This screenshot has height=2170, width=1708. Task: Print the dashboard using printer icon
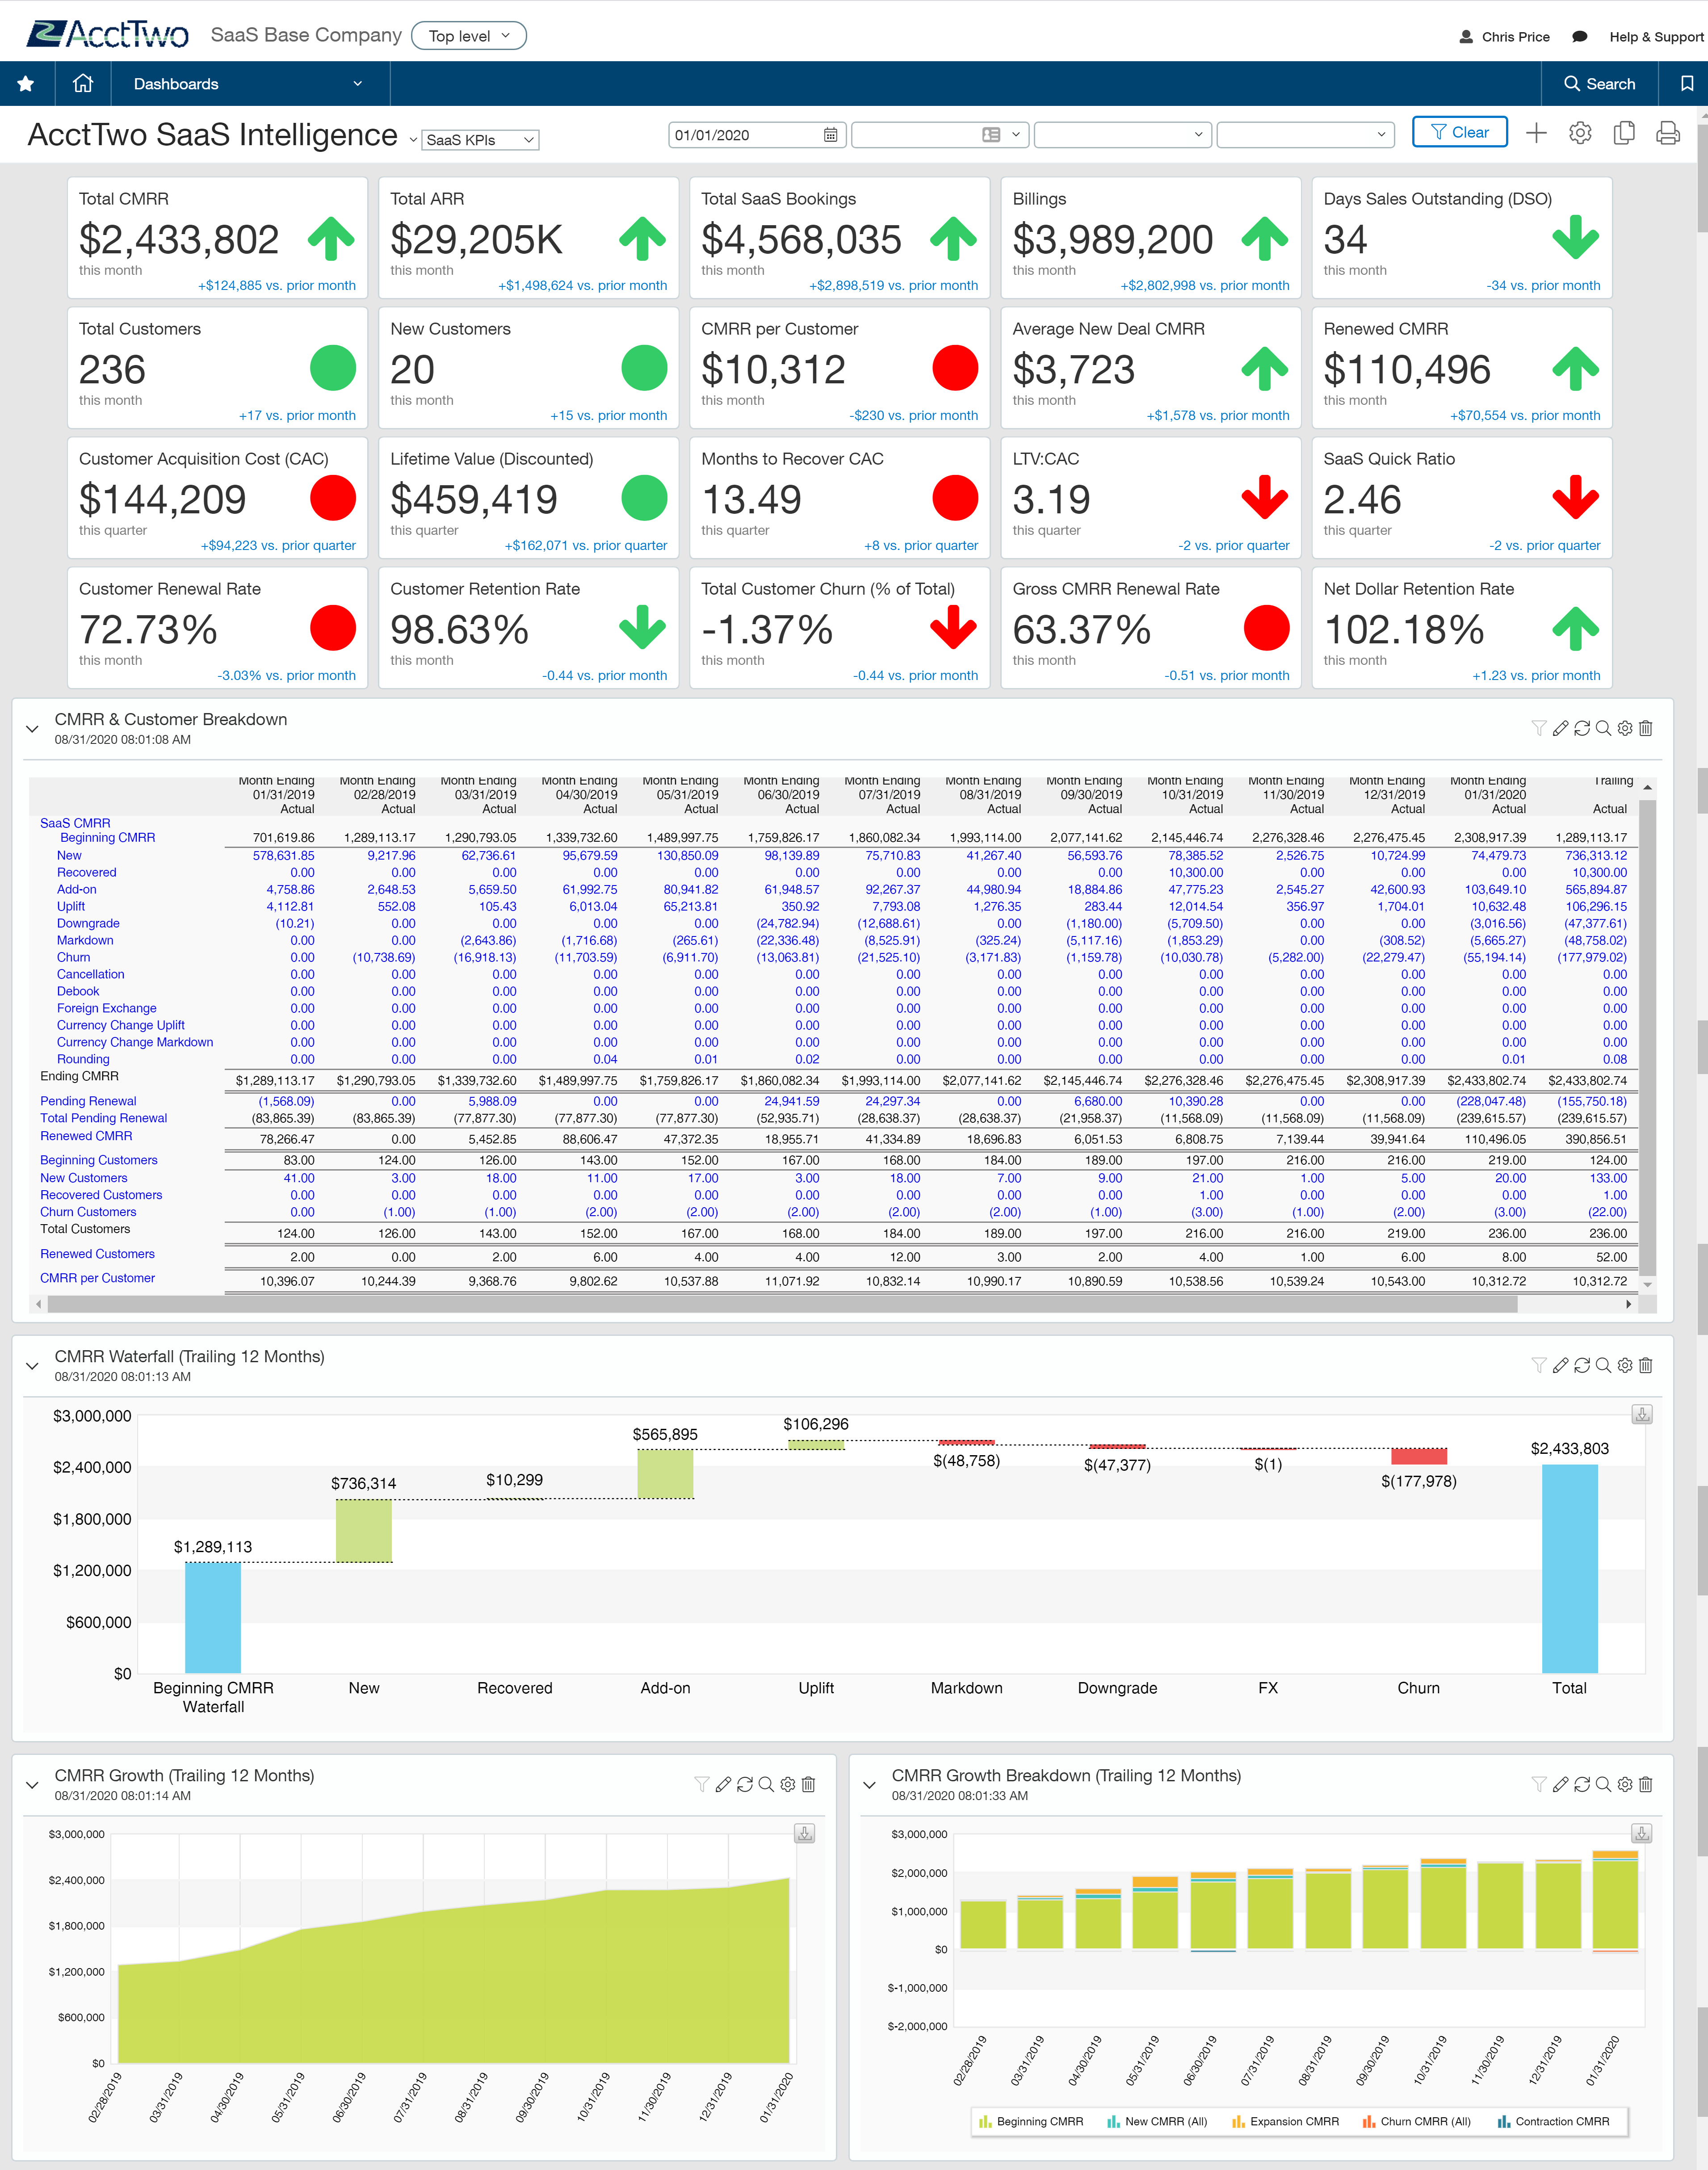click(1667, 133)
